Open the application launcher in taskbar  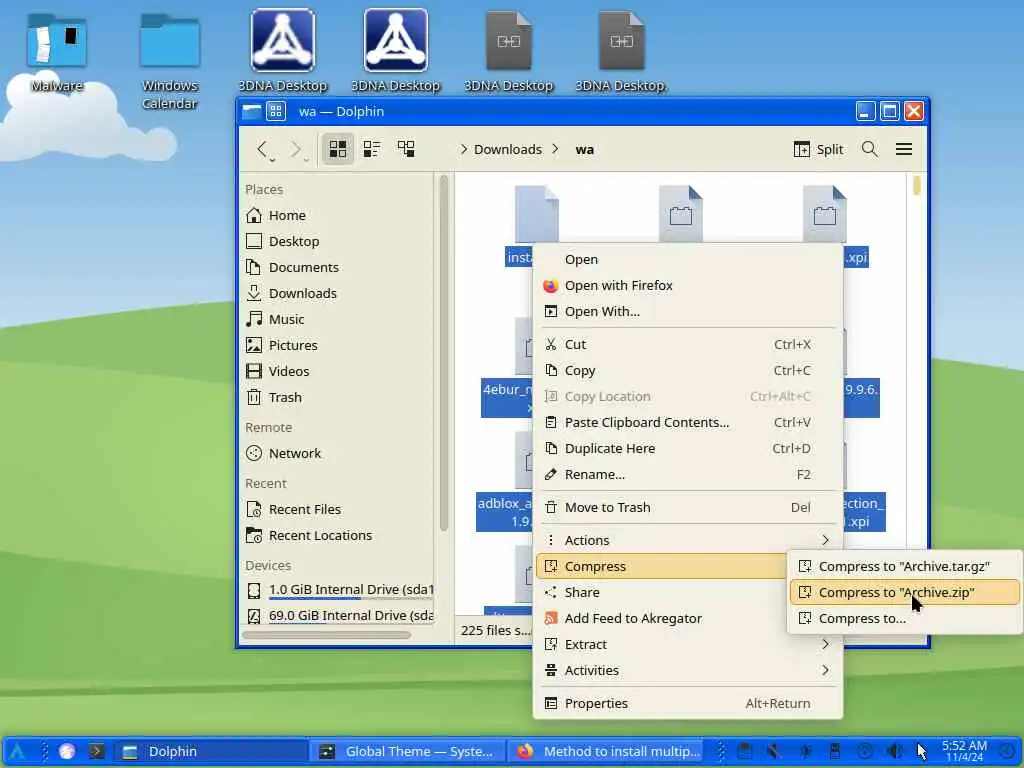click(17, 752)
